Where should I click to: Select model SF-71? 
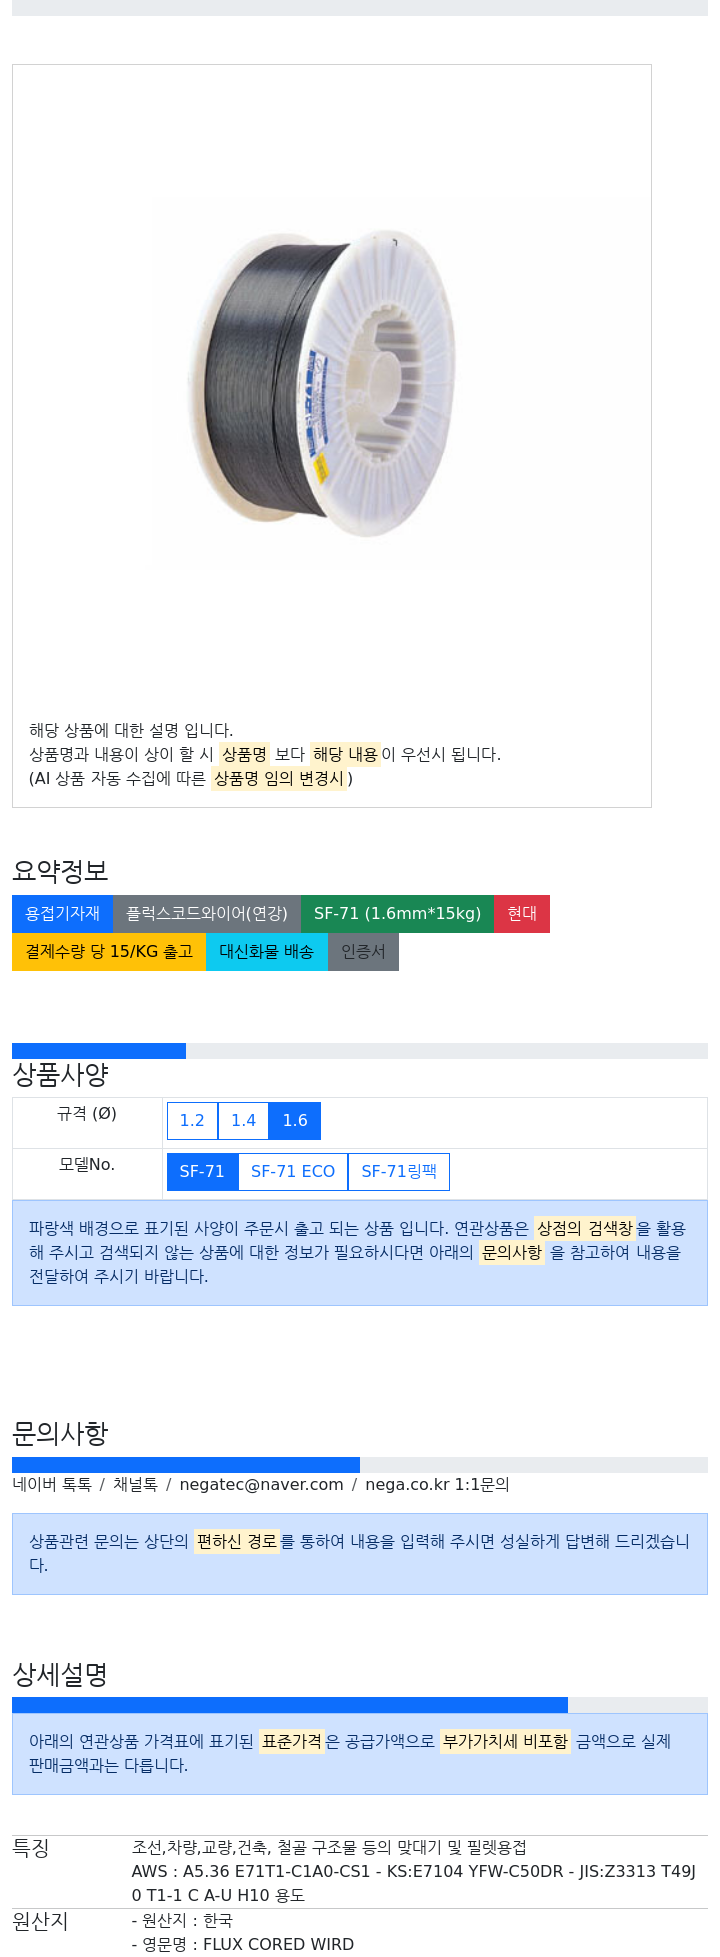[202, 1171]
